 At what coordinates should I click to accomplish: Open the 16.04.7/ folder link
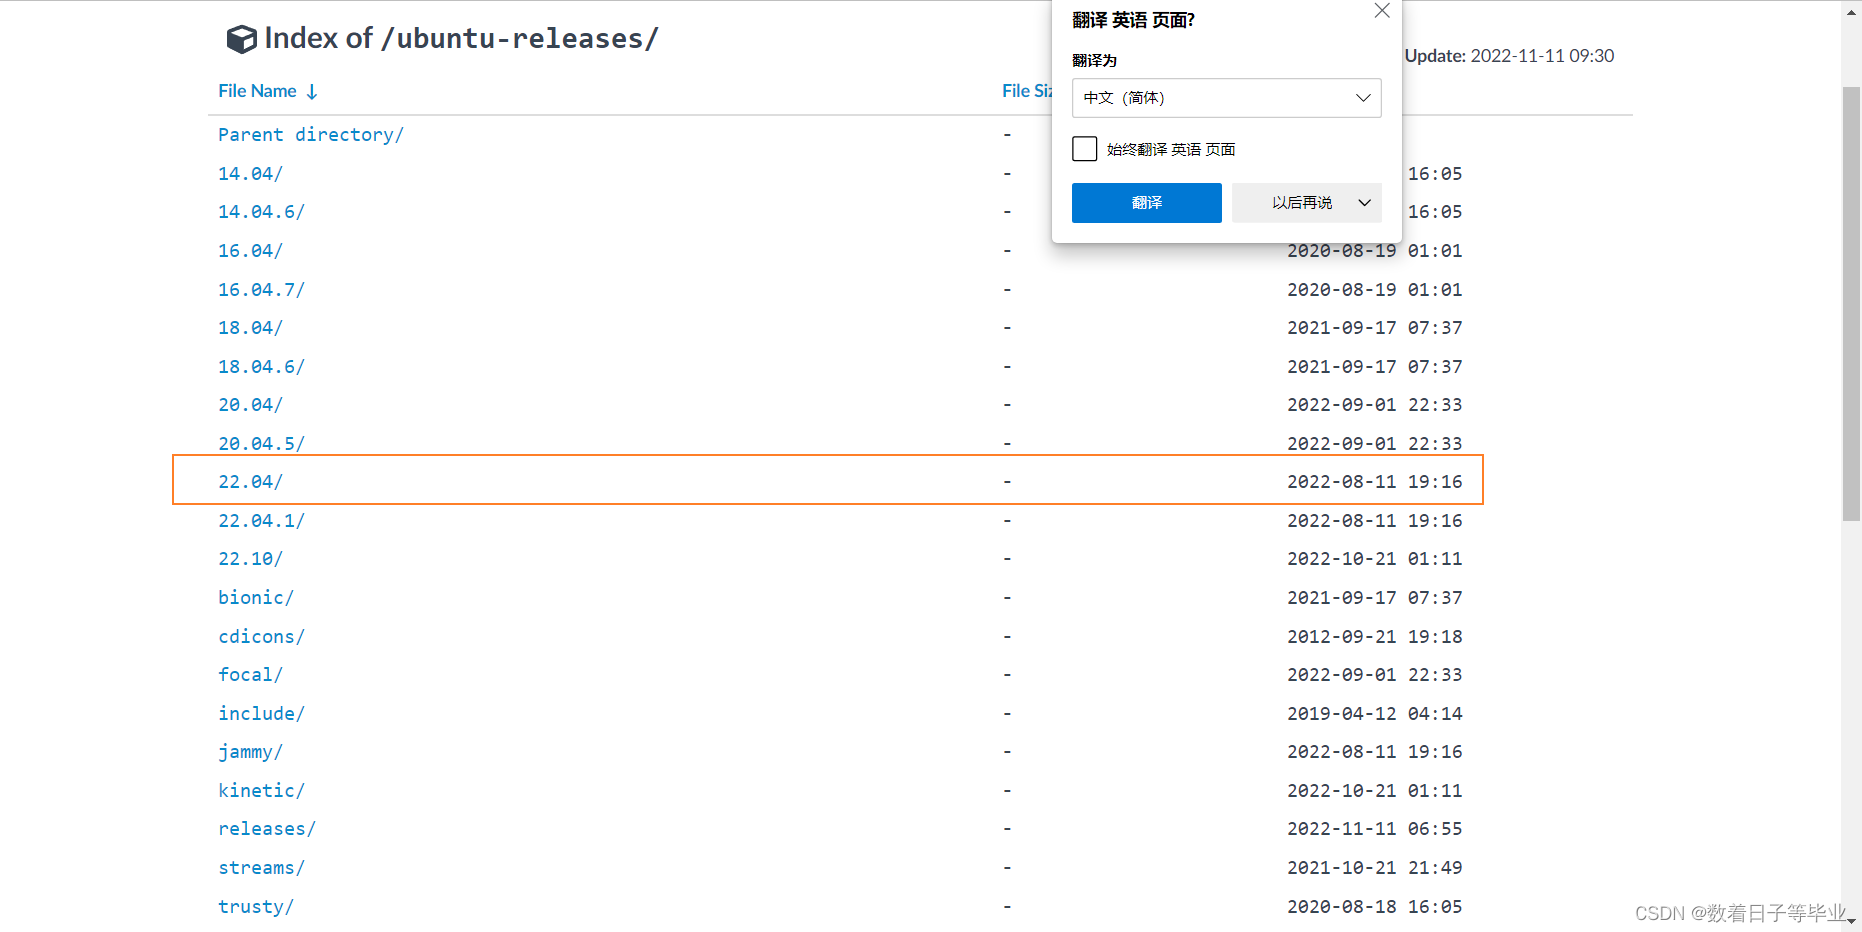(x=261, y=290)
